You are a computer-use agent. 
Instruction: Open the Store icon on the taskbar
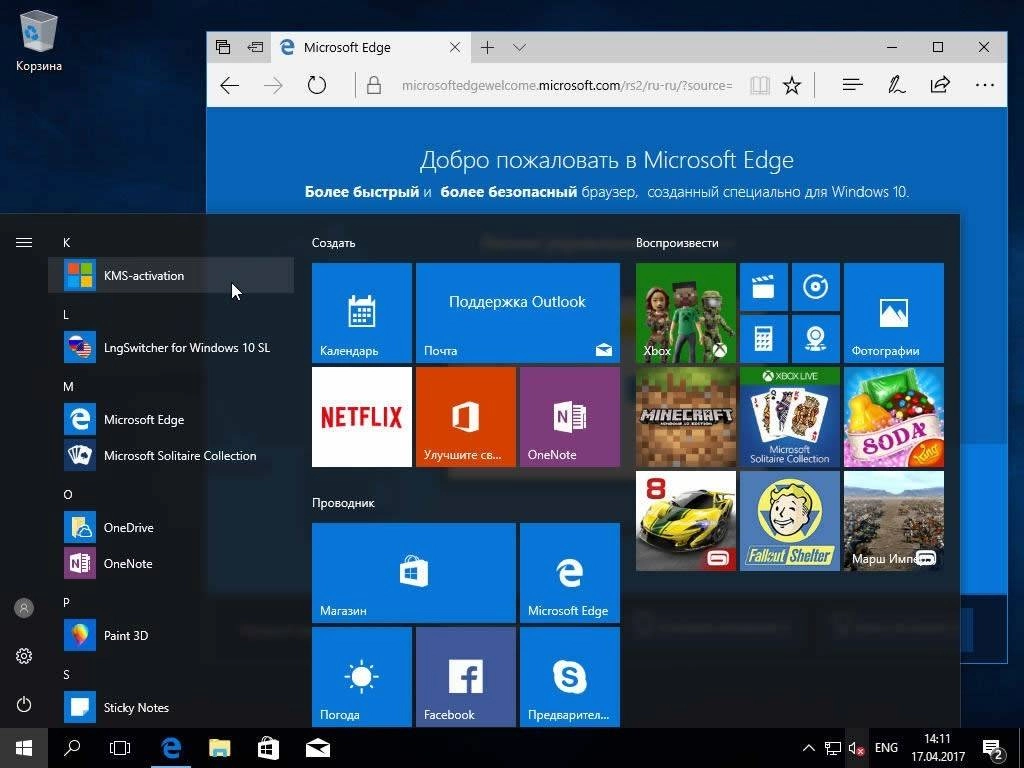pos(268,748)
